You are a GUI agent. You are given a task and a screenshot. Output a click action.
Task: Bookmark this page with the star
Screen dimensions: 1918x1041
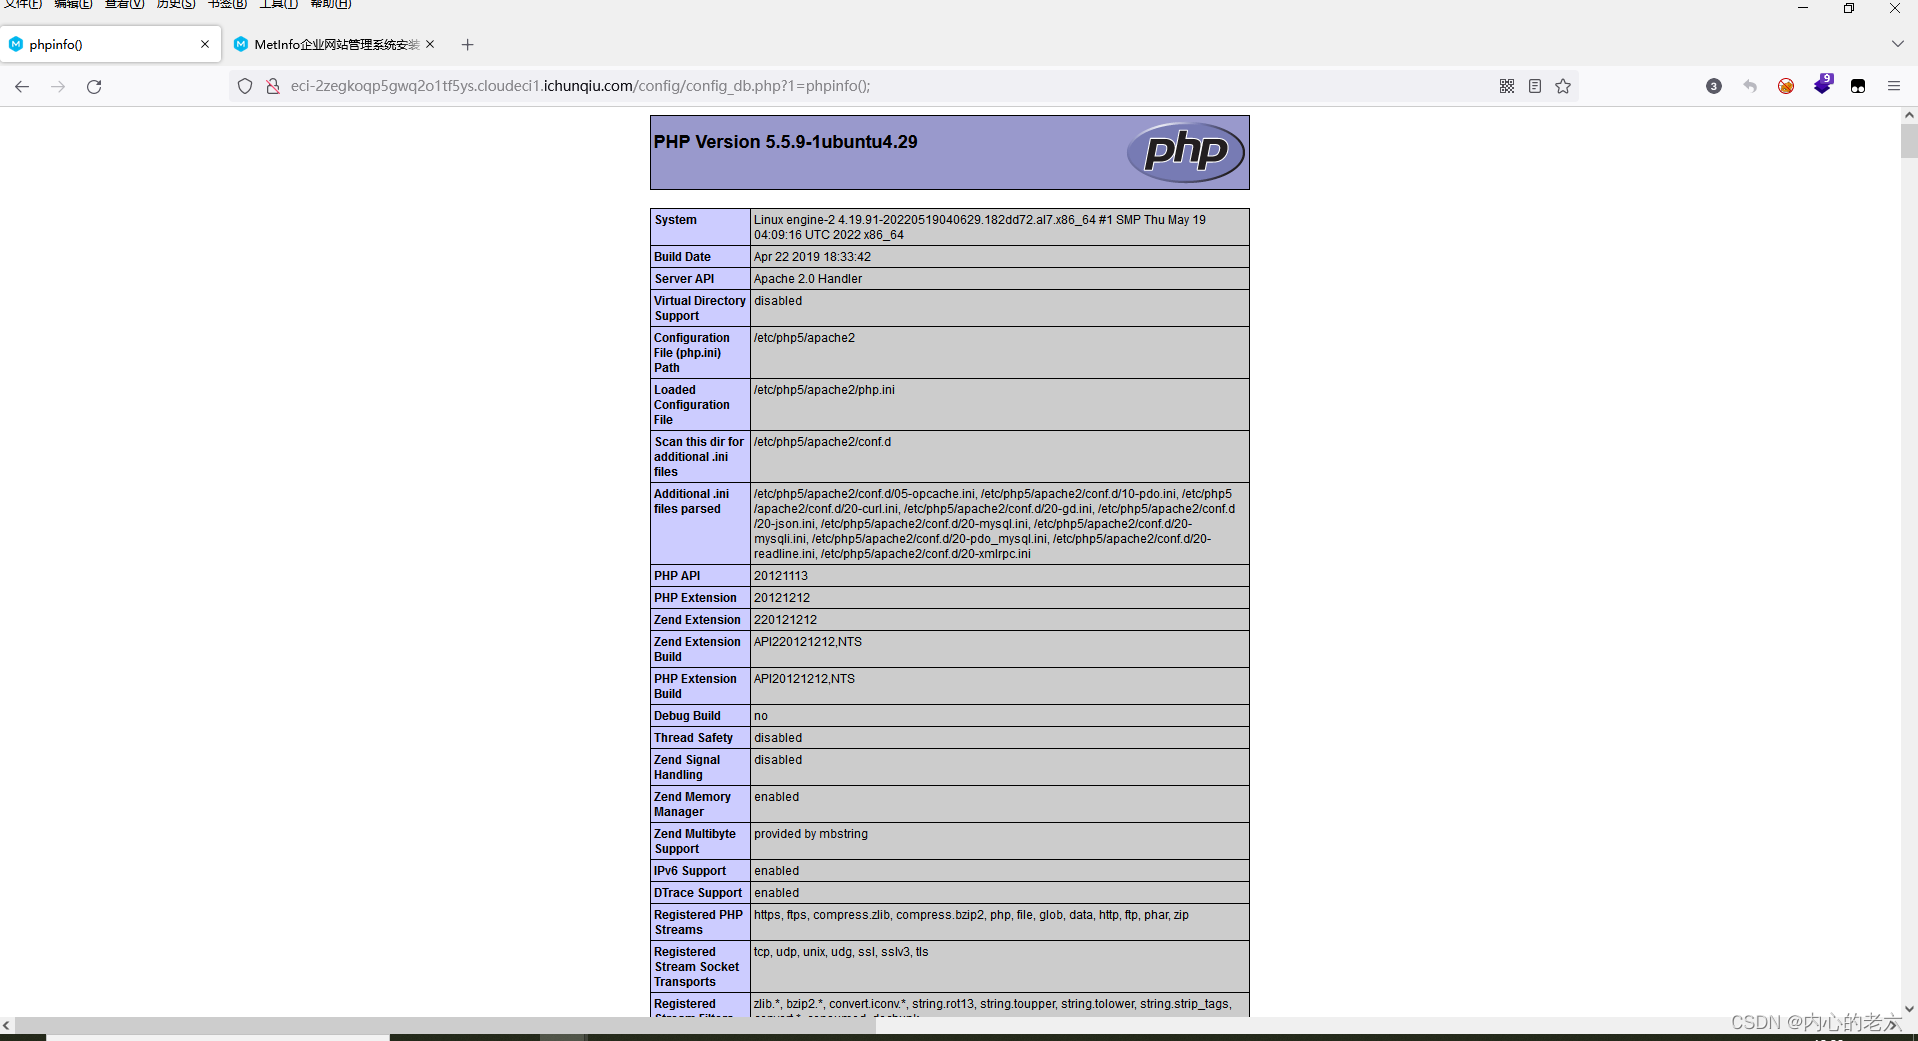[1563, 87]
